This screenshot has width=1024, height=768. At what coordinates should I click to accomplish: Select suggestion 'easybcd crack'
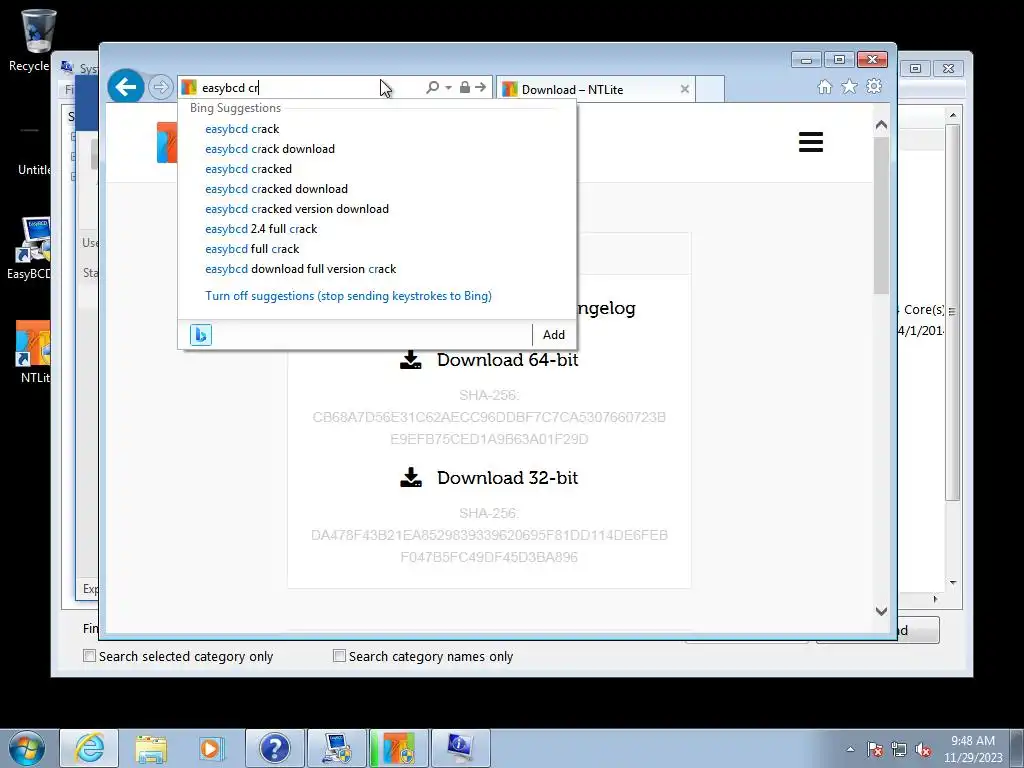242,129
